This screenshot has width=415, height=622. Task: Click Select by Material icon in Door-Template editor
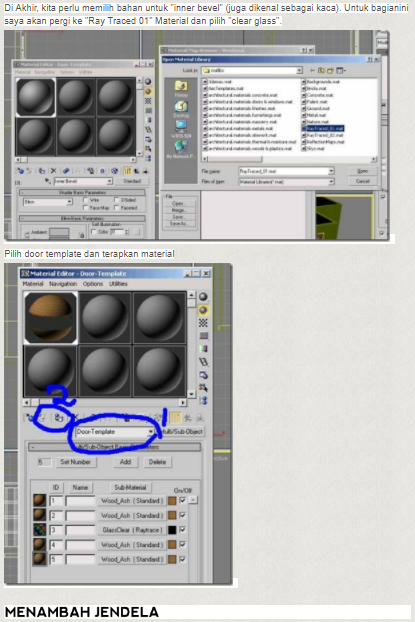[x=203, y=388]
